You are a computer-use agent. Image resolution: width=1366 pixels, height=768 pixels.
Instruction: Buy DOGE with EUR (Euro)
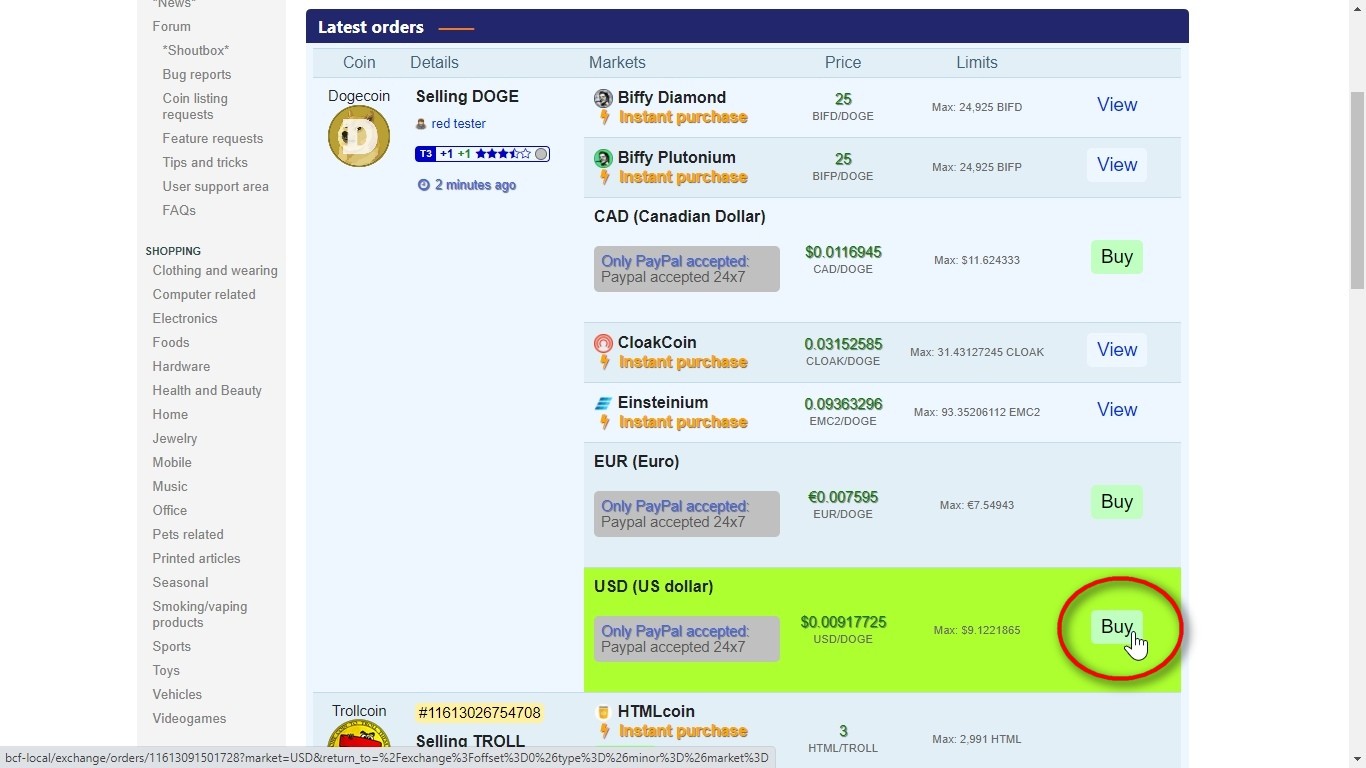1116,502
